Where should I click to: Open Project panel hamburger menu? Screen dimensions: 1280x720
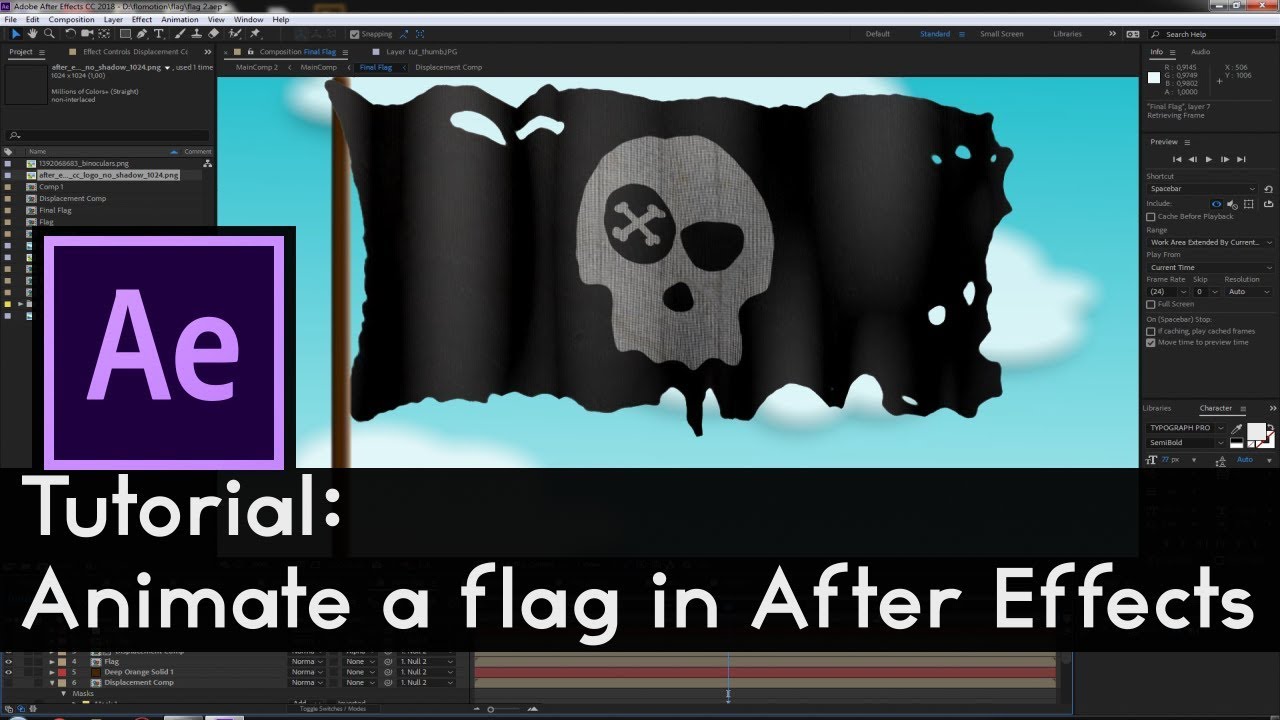(x=43, y=52)
